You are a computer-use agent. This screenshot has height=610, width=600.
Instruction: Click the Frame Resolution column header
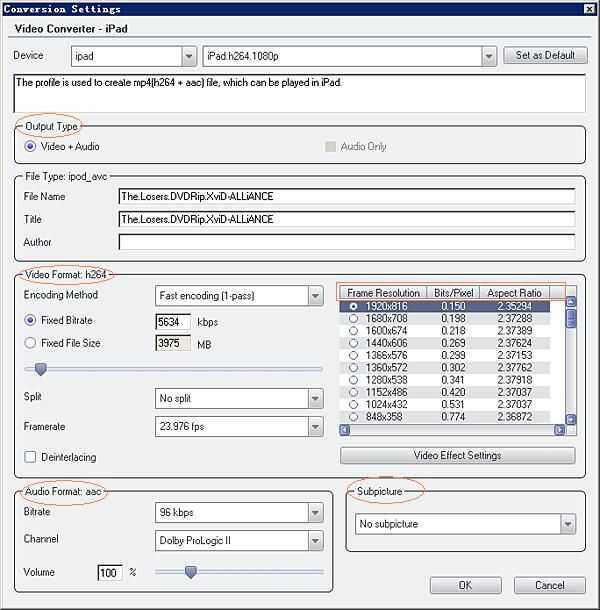383,293
